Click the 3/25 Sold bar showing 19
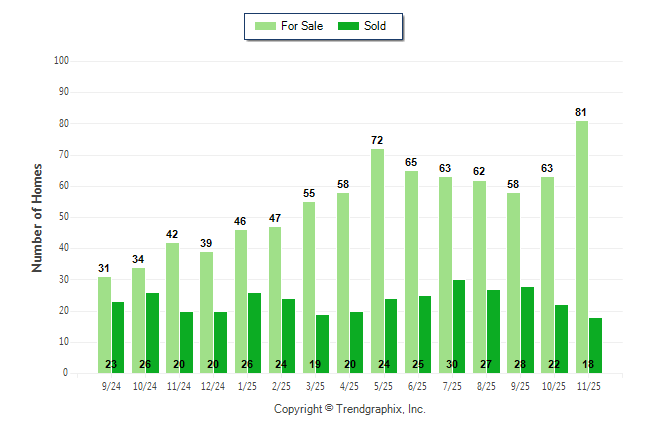646x434 pixels. (323, 343)
